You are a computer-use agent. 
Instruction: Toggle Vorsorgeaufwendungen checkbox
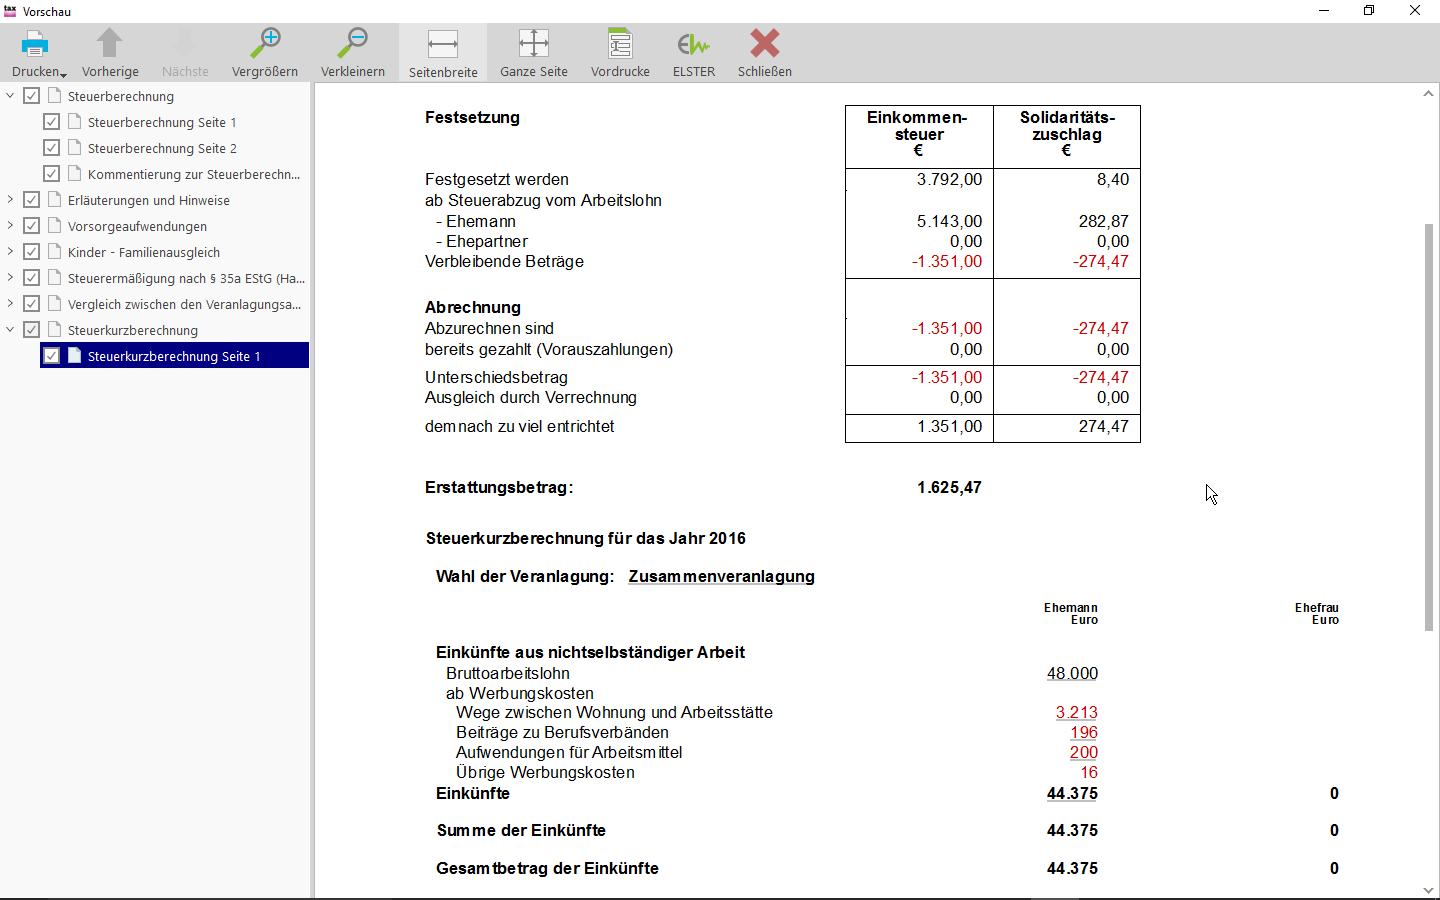click(32, 226)
